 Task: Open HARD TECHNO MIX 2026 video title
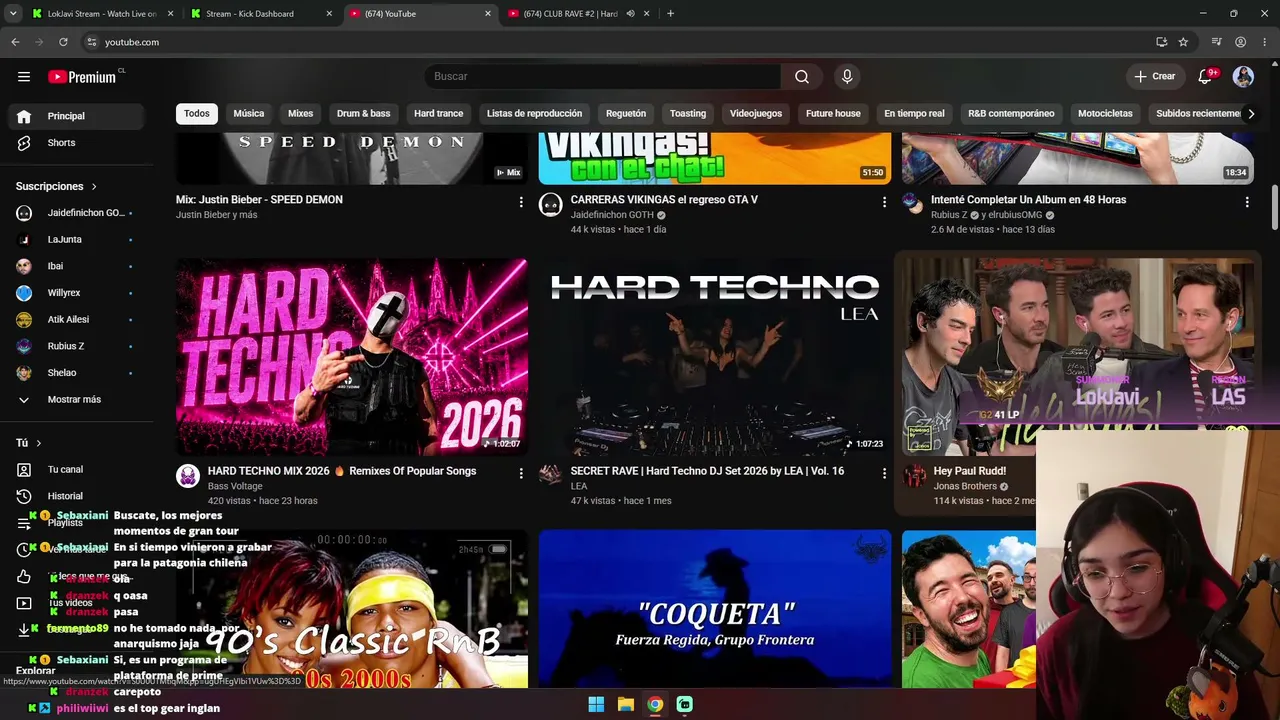[x=342, y=471]
